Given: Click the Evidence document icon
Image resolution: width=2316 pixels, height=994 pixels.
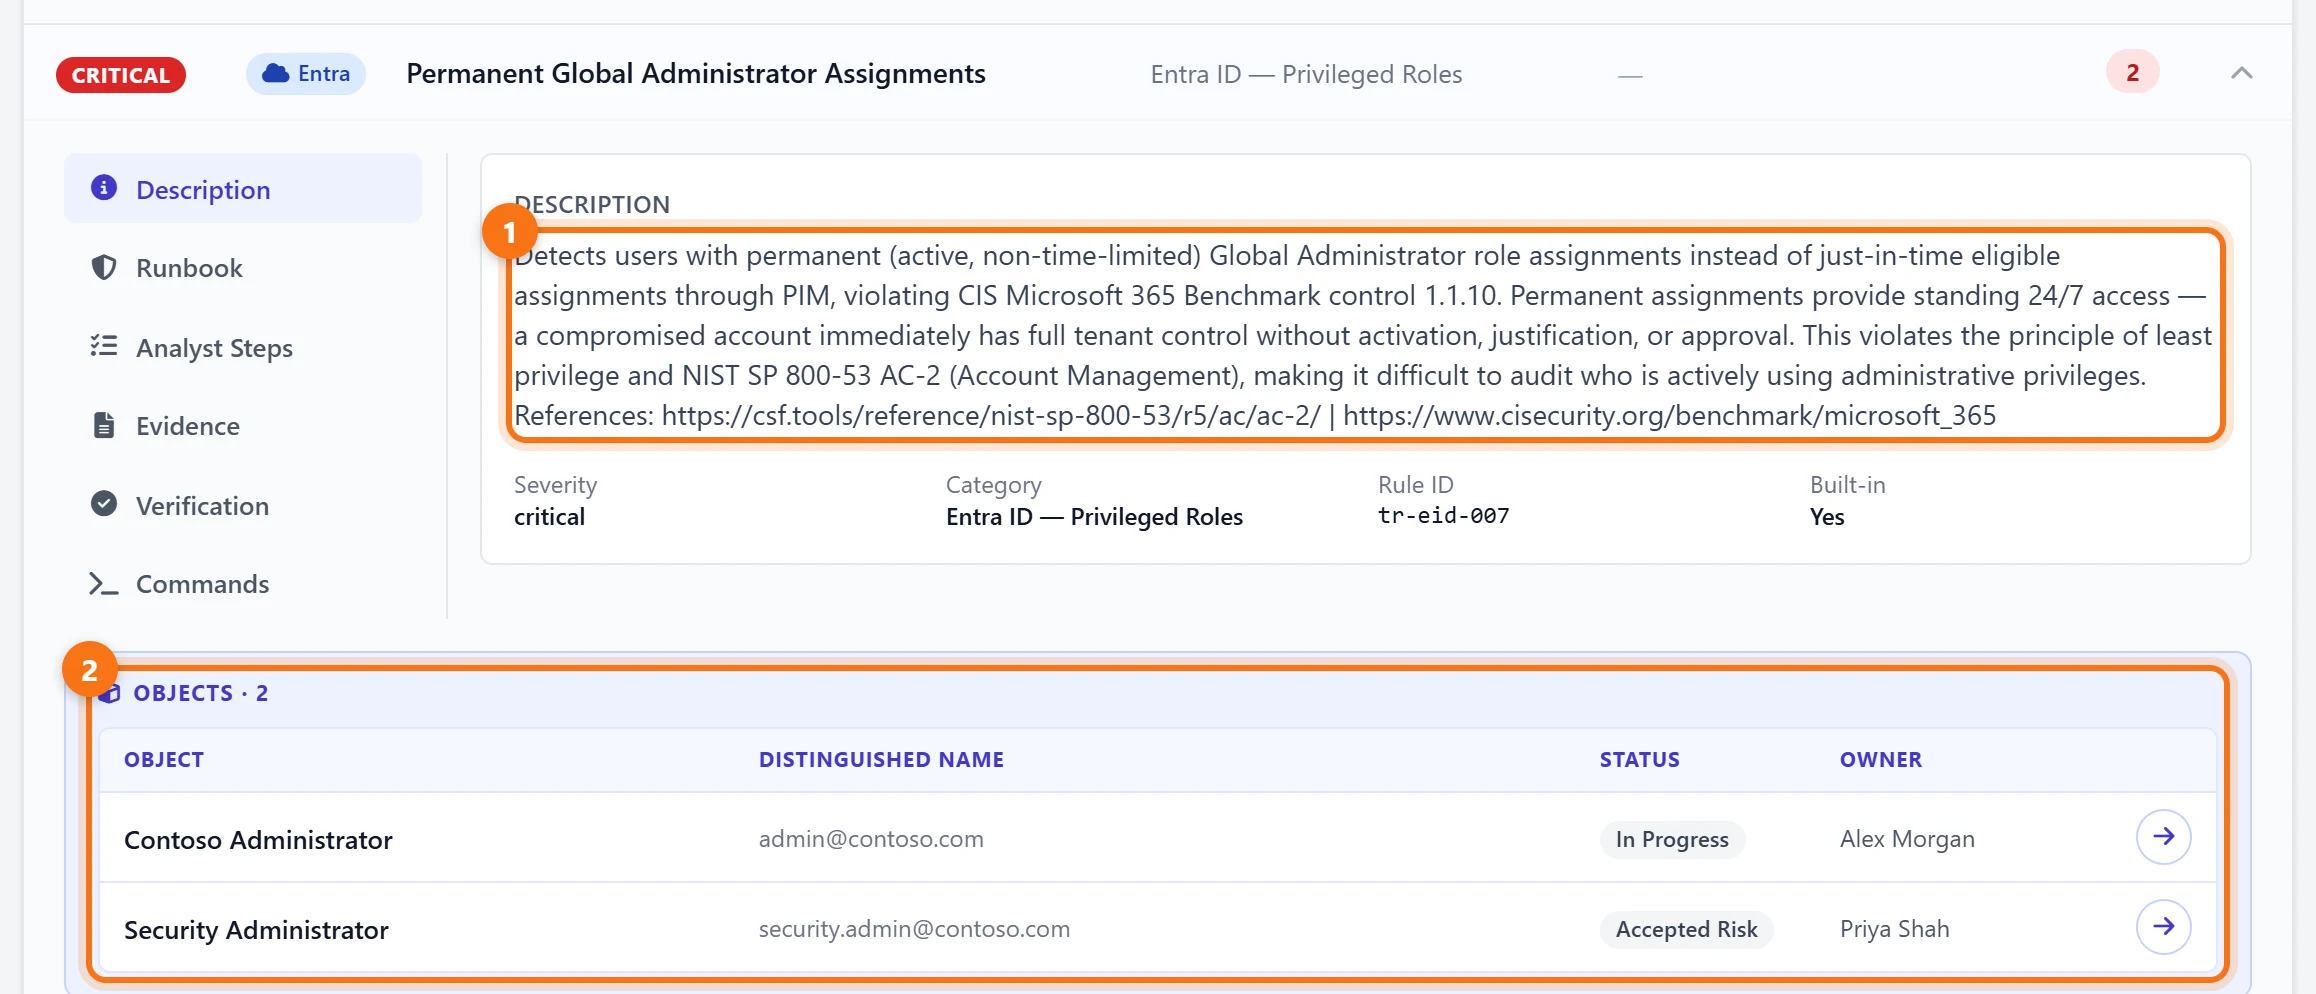Looking at the screenshot, I should pos(104,425).
